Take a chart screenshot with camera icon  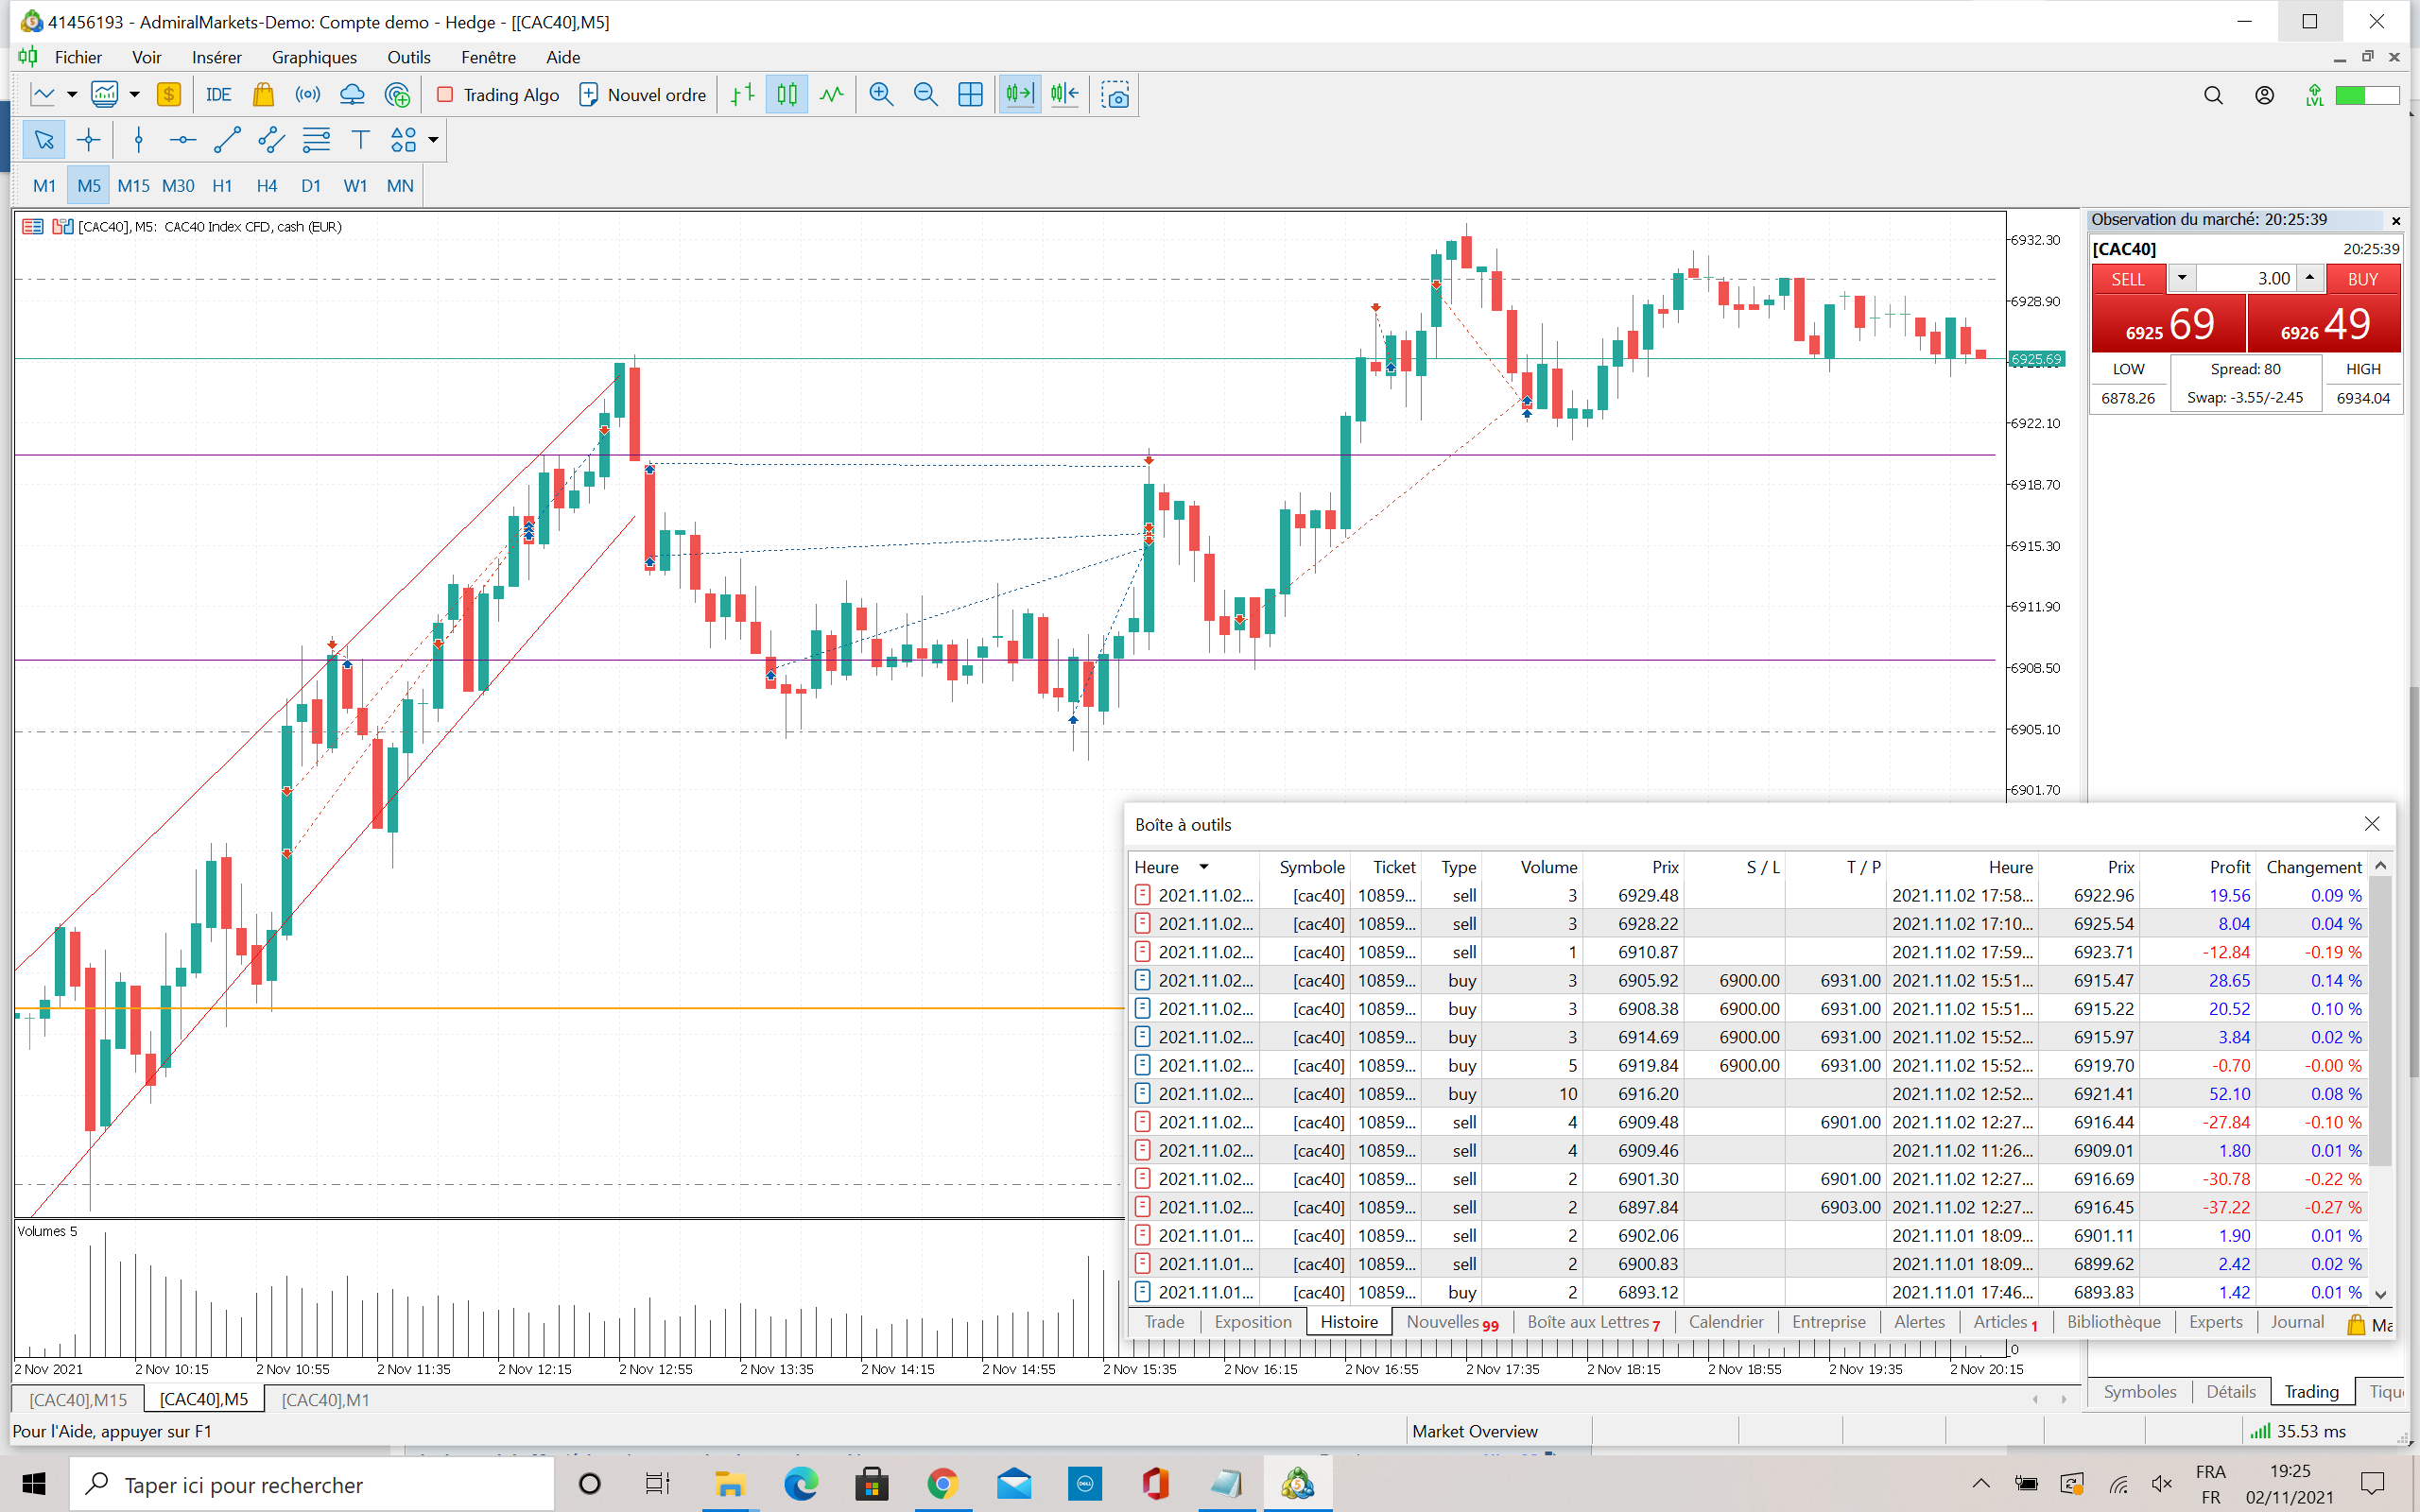coord(1115,95)
